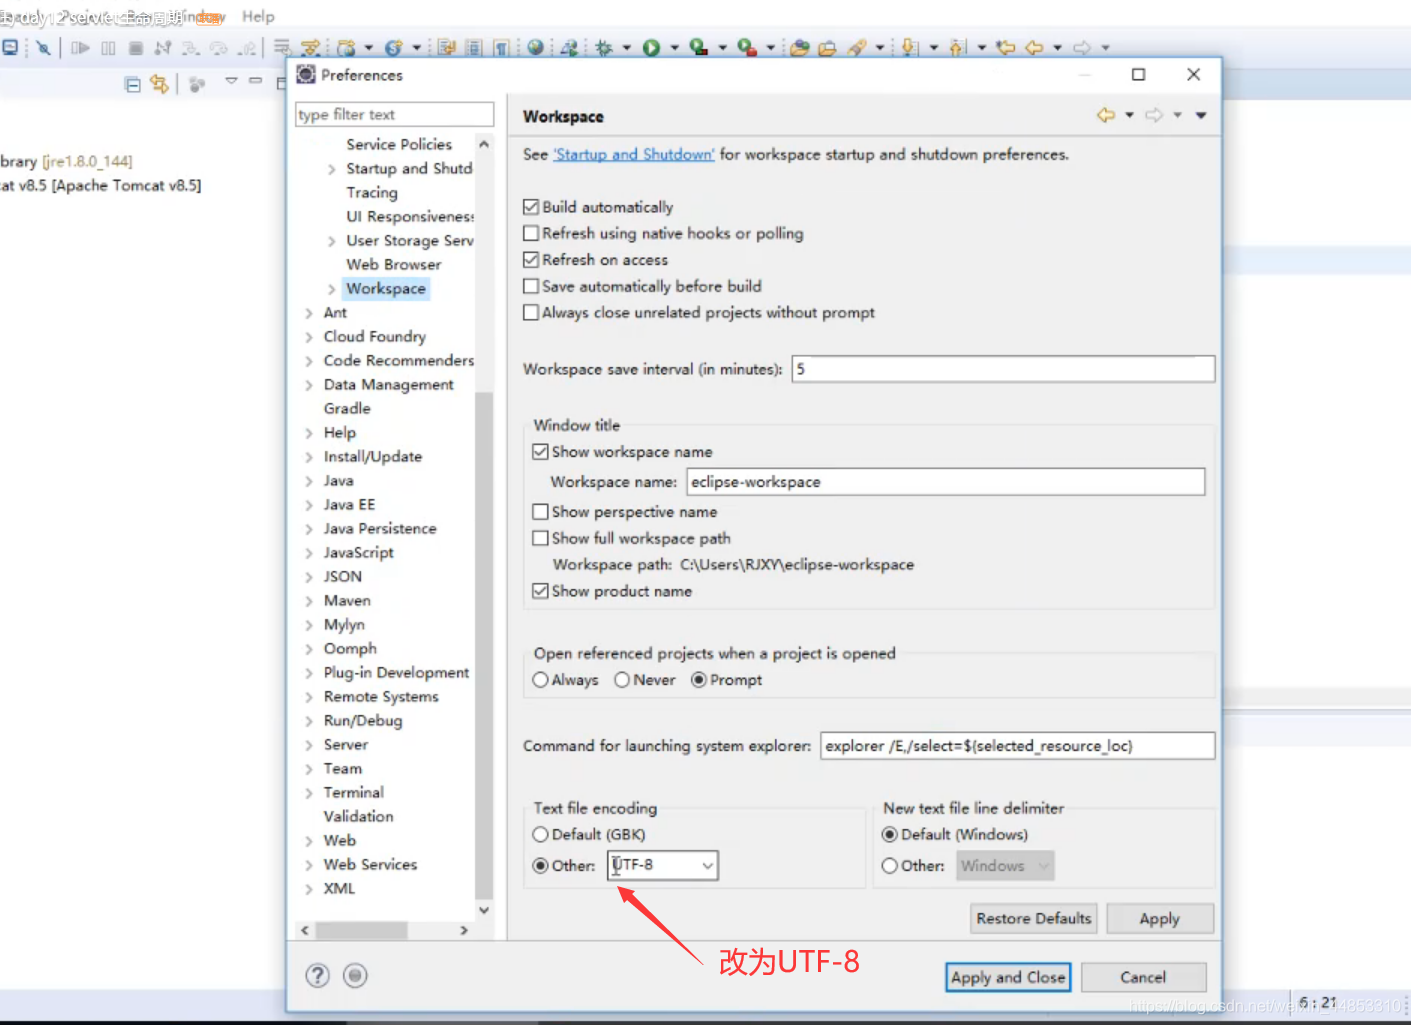Click the Terminate stop icon in toolbar

[x=136, y=47]
